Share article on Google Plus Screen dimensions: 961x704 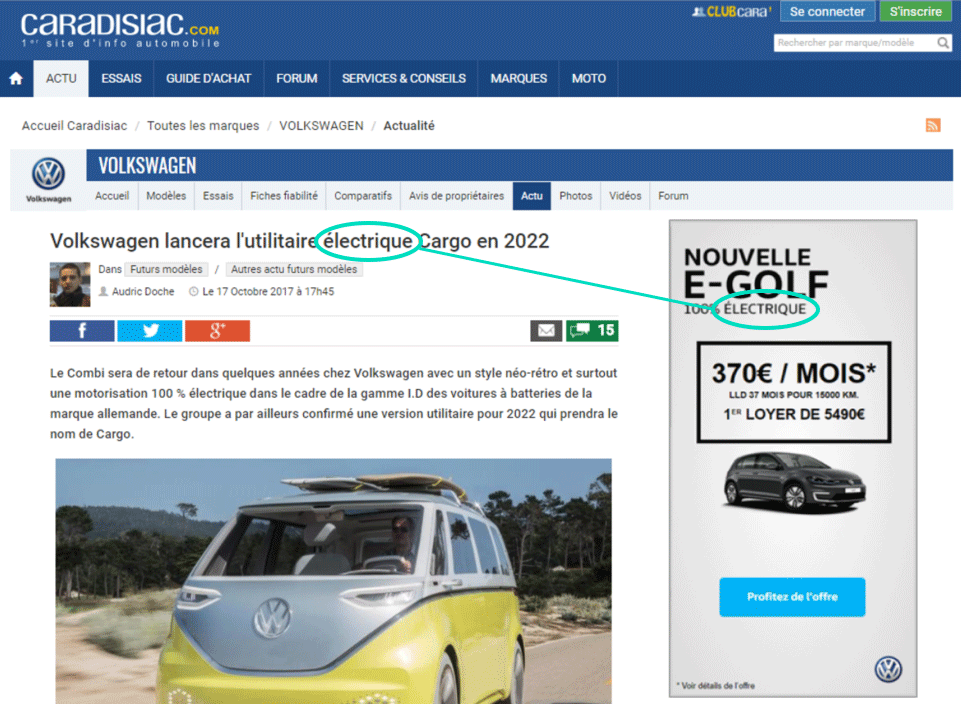[x=217, y=331]
